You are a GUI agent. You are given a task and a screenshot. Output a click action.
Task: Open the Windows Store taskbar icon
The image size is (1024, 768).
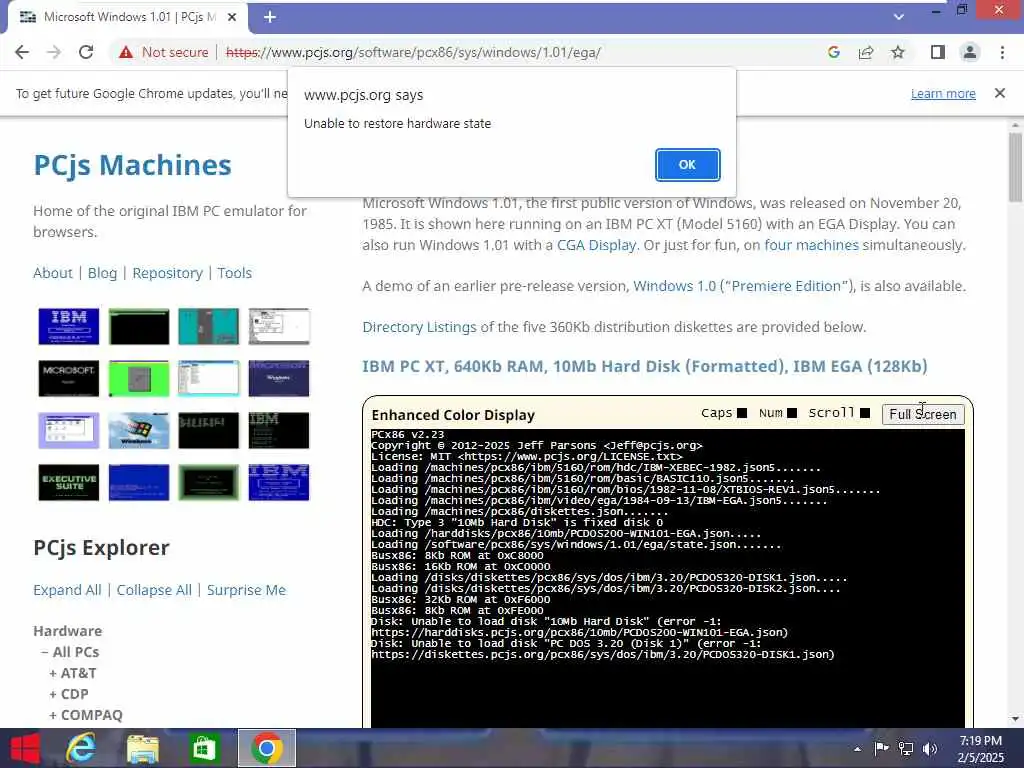pyautogui.click(x=204, y=748)
